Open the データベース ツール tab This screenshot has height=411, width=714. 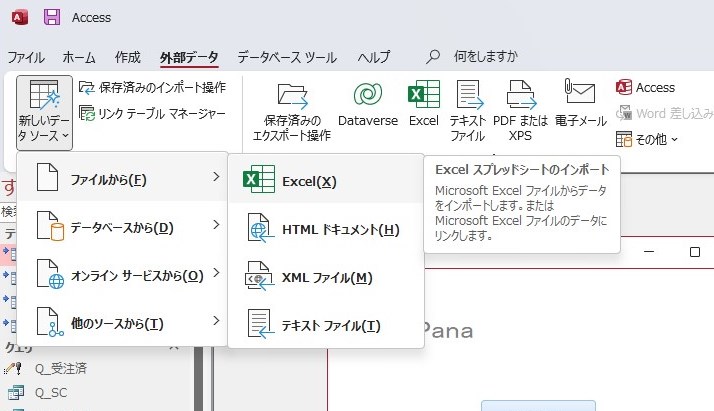point(287,57)
